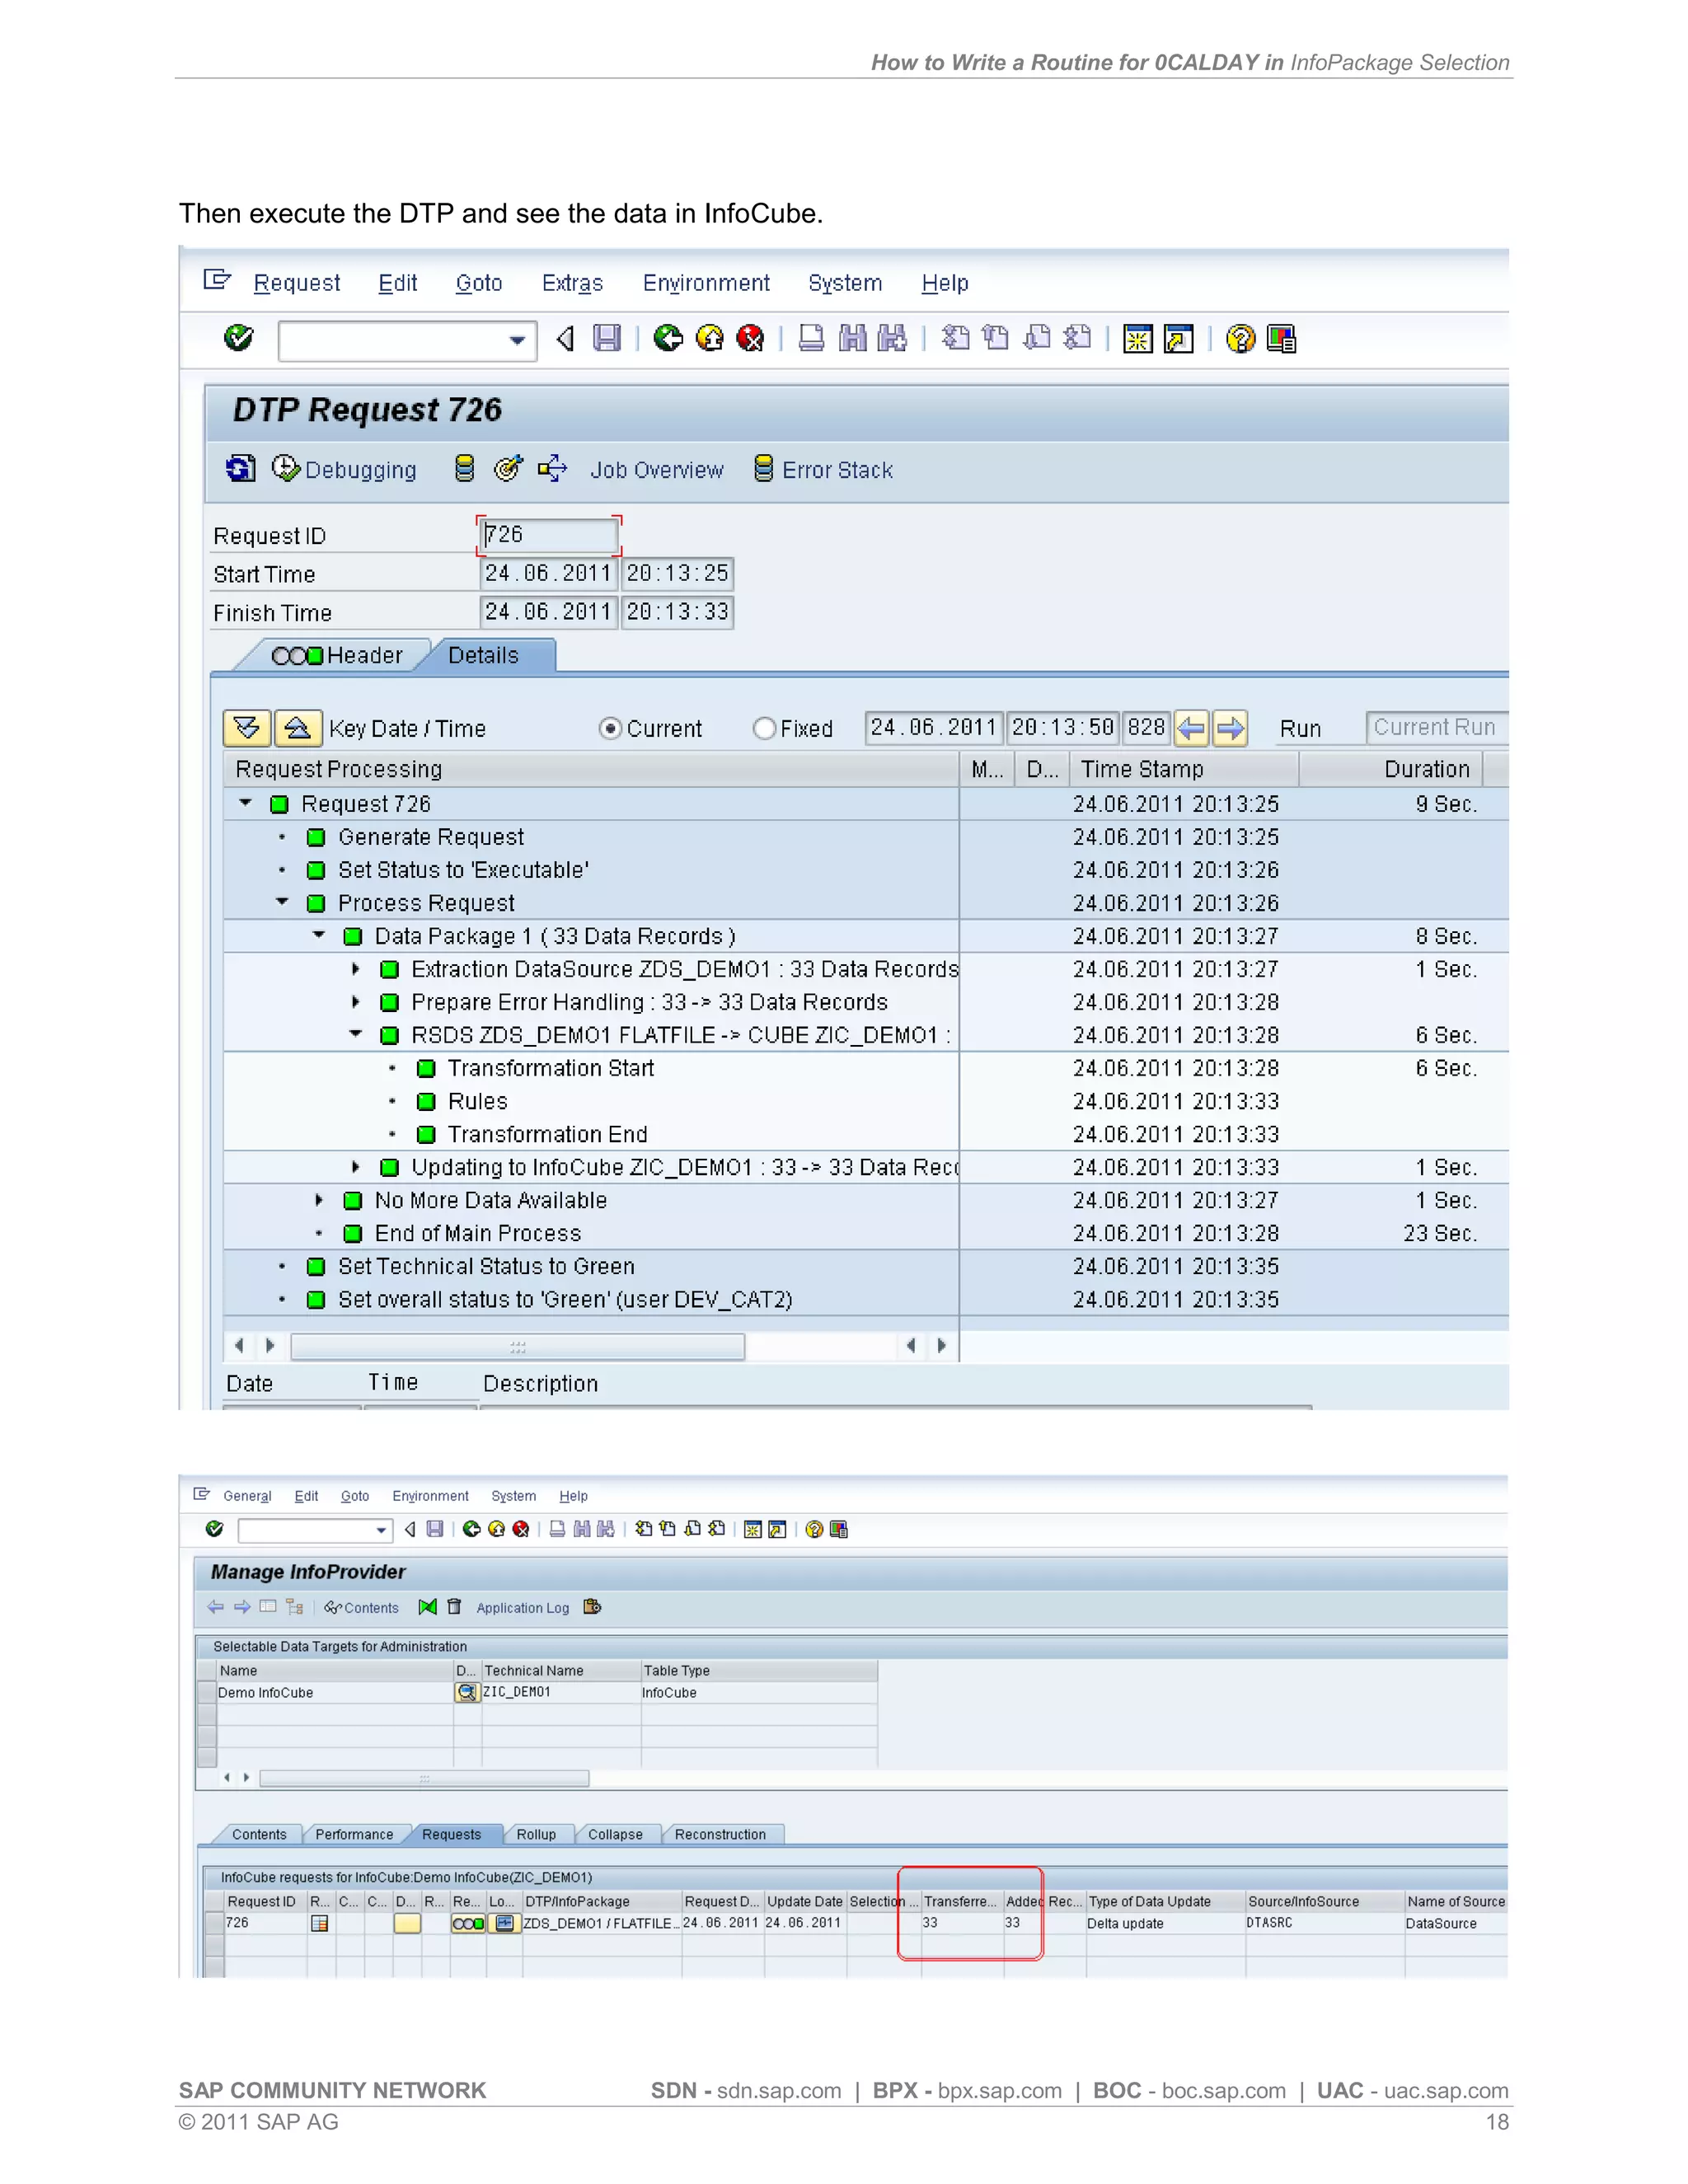Click Collapse All nodes icon near Key Date

(298, 728)
